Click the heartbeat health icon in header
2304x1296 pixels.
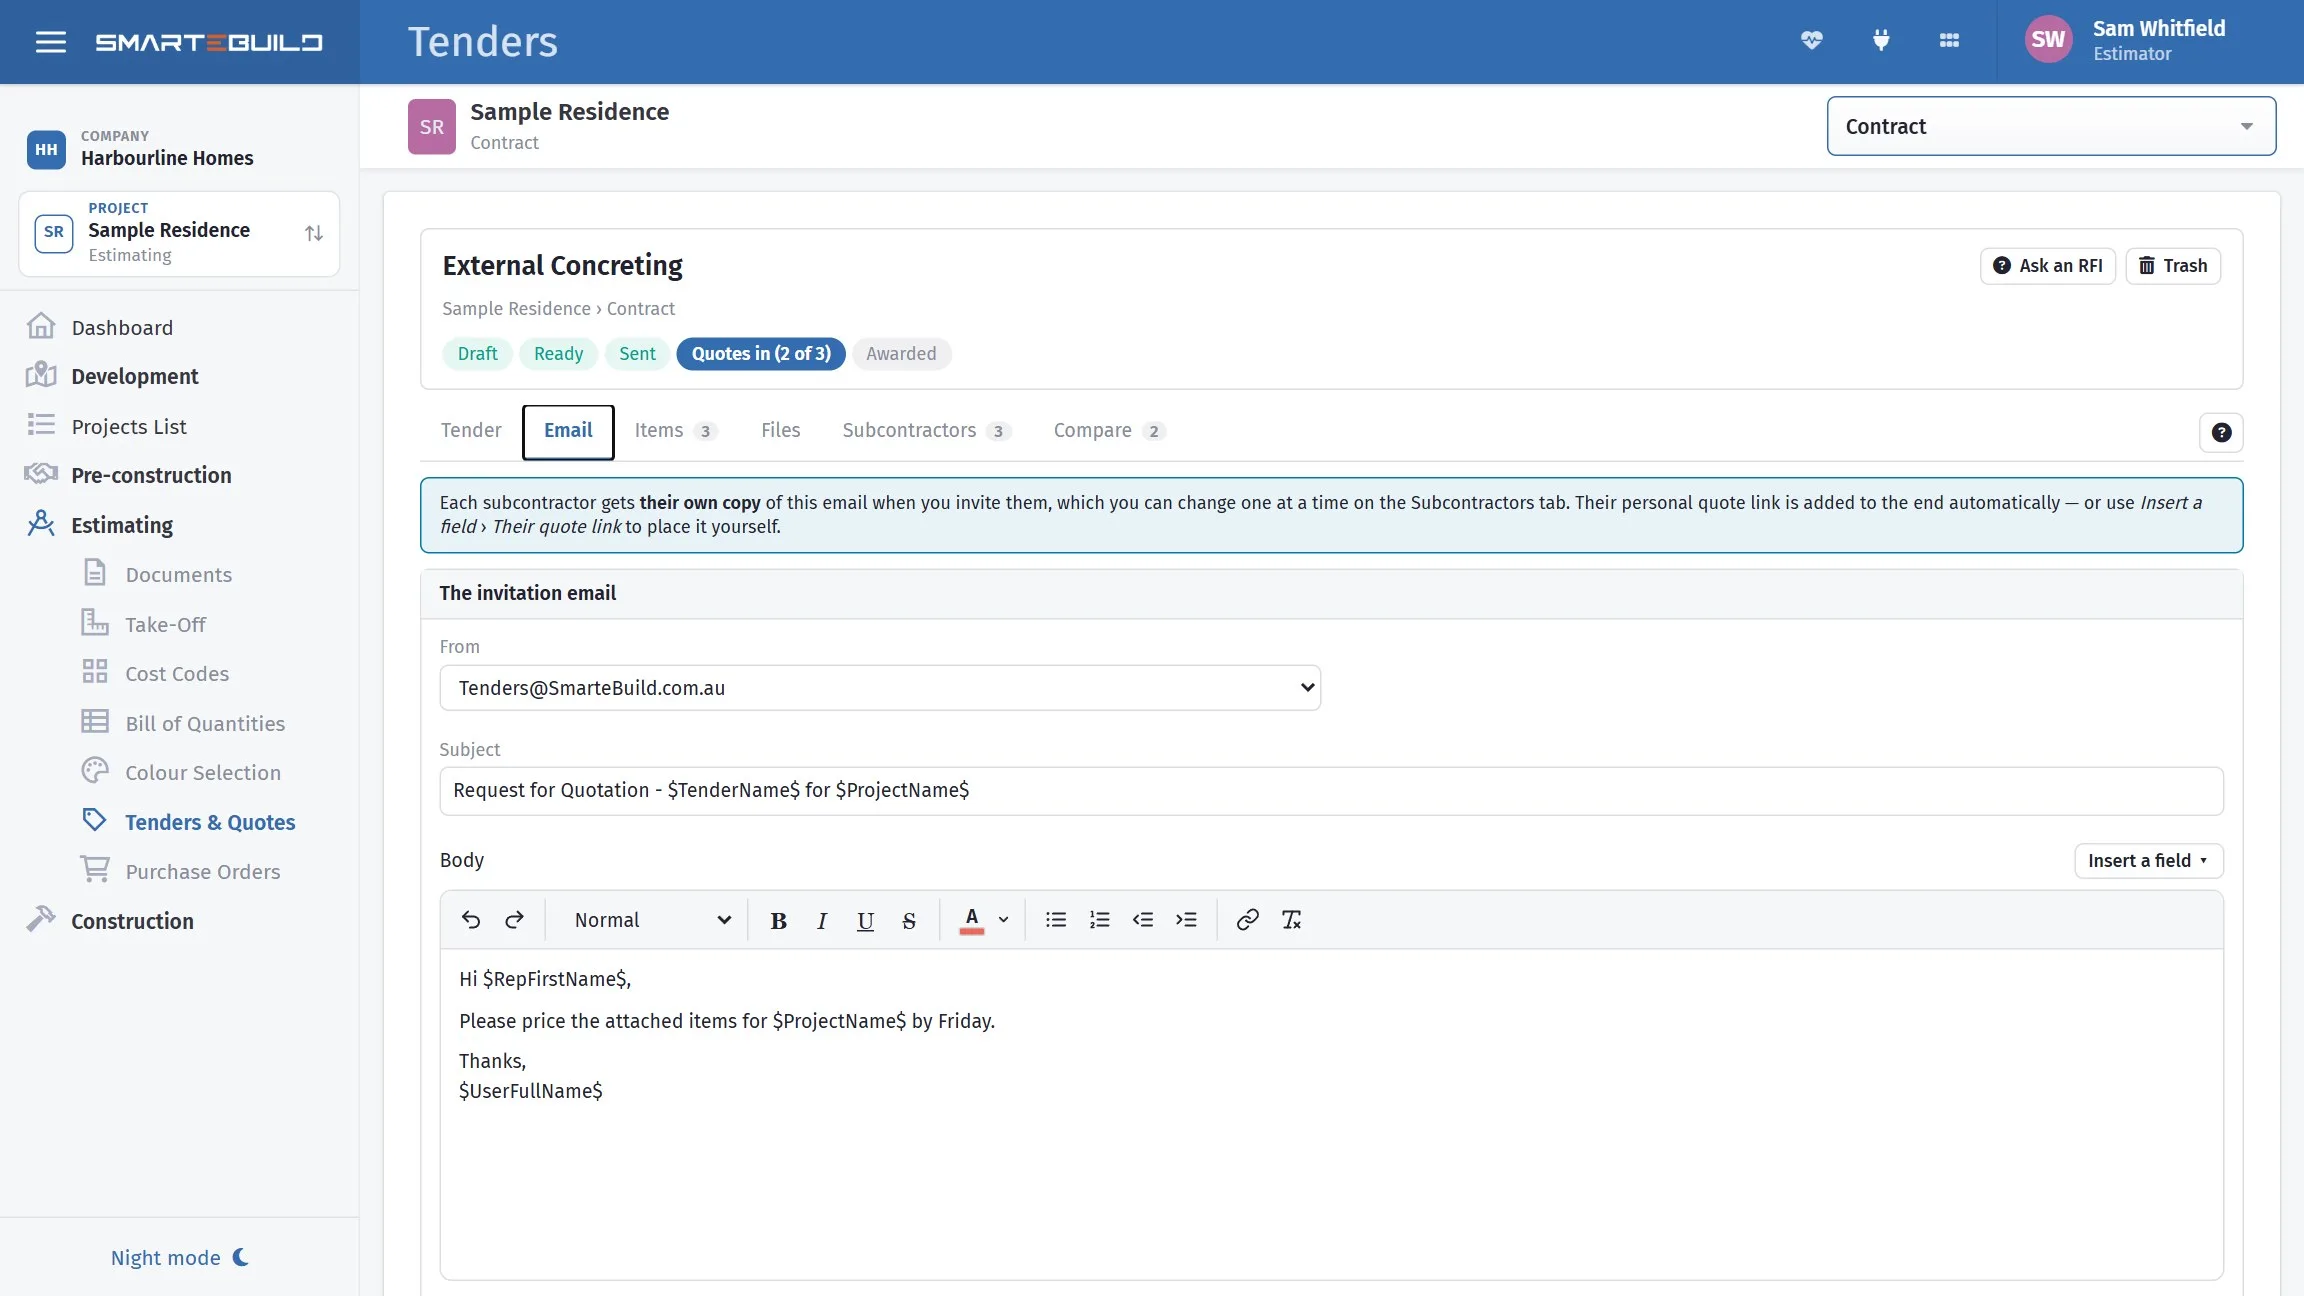tap(1812, 41)
